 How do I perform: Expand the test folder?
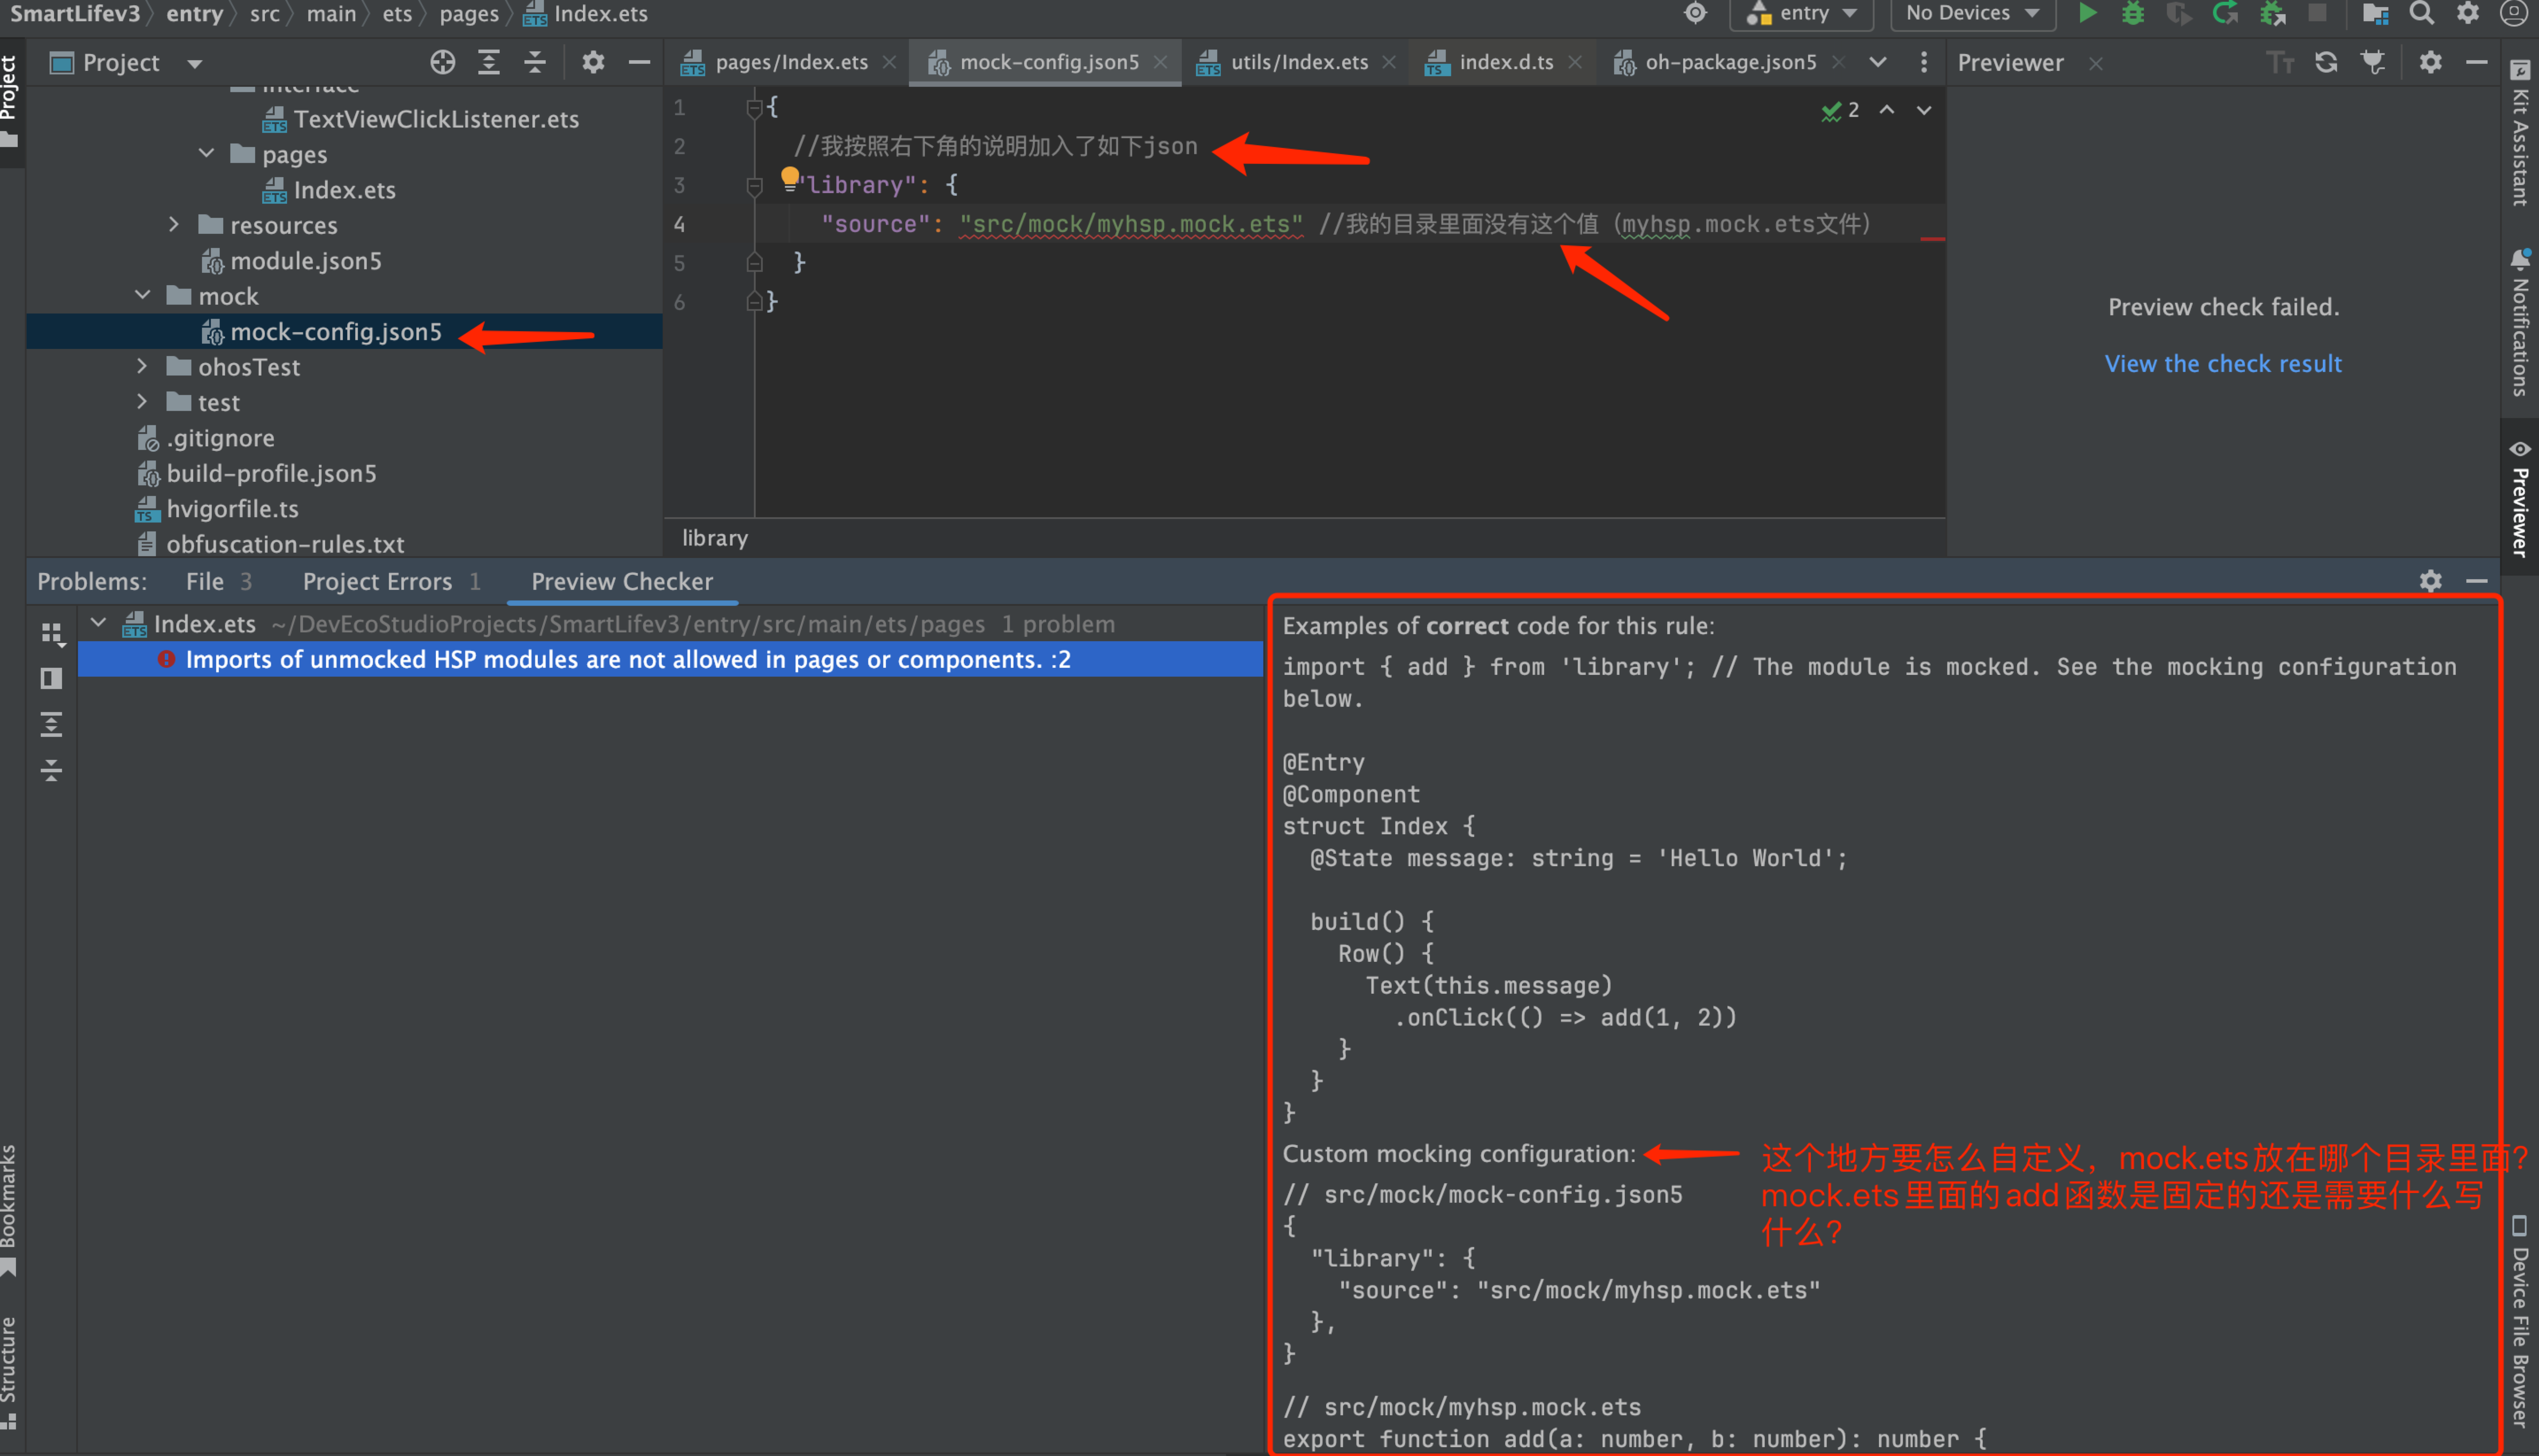tap(143, 402)
